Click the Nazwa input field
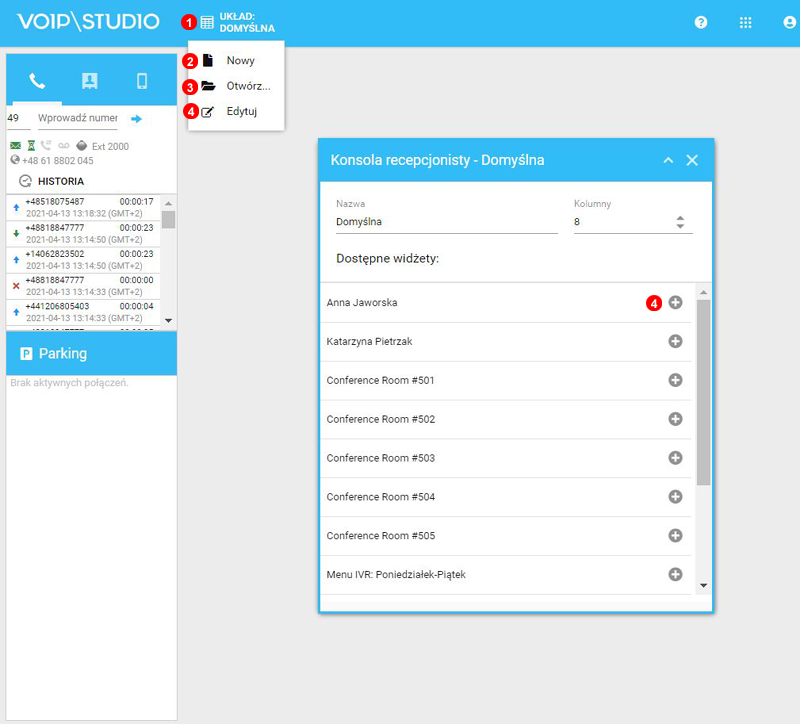Image resolution: width=800 pixels, height=724 pixels. pyautogui.click(x=446, y=222)
